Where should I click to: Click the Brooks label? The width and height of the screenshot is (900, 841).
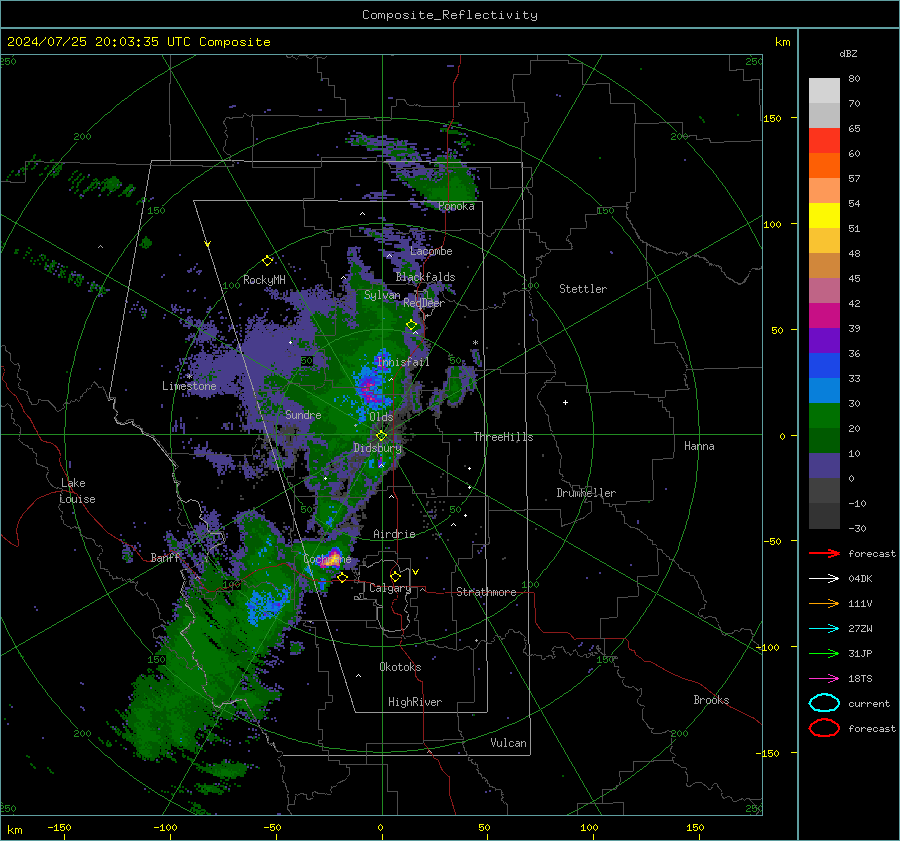(711, 700)
